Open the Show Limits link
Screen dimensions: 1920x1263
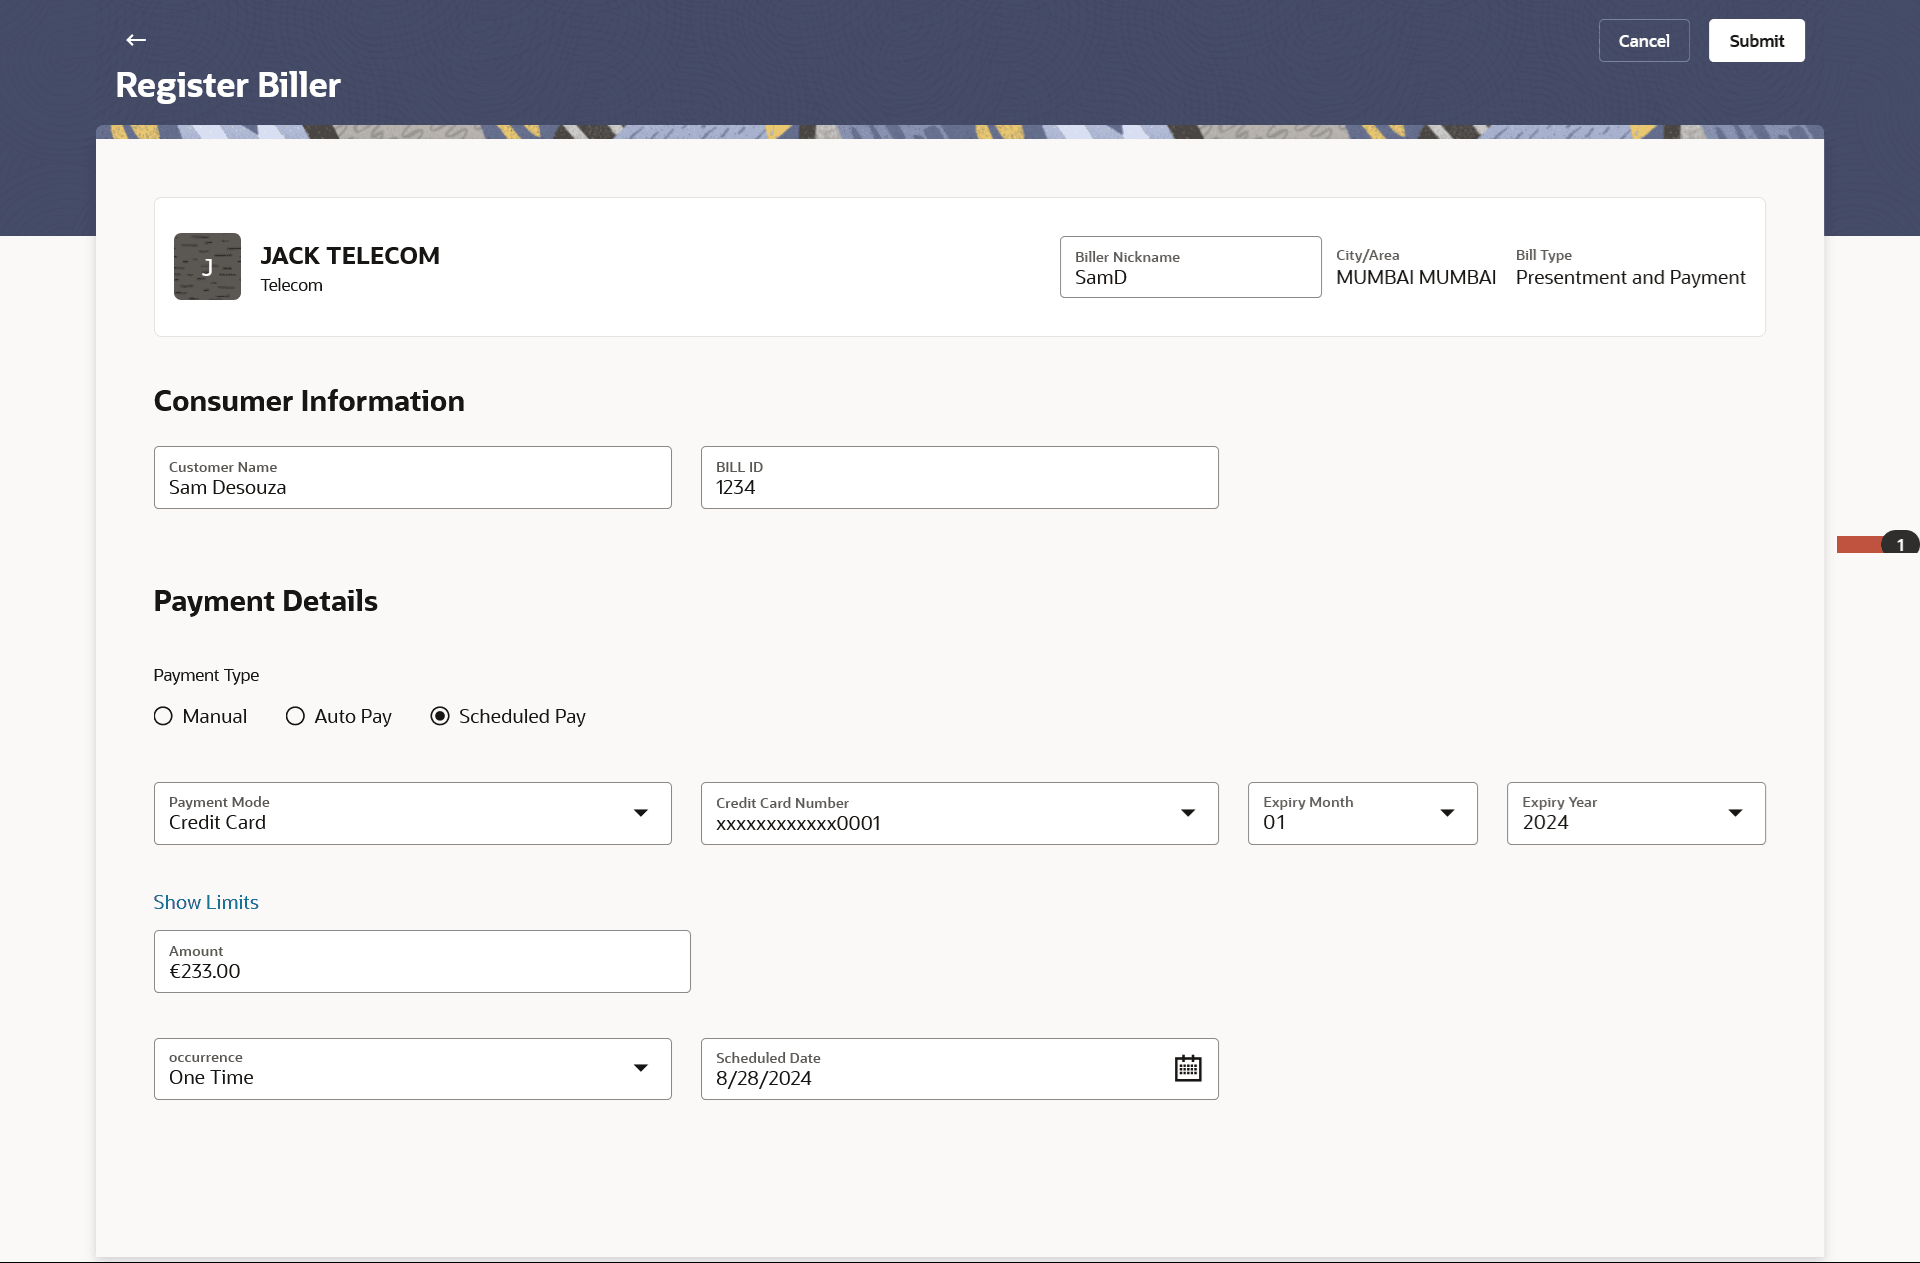tap(206, 902)
